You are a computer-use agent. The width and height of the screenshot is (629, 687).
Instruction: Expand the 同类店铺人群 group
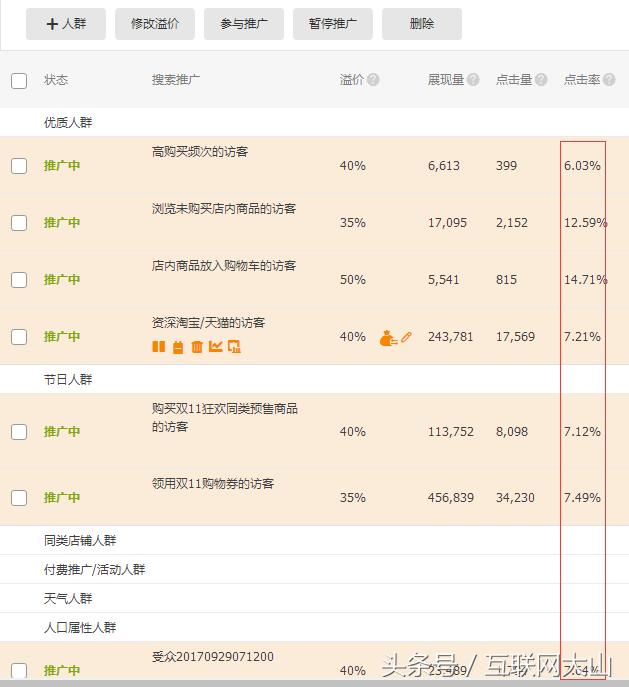80,540
